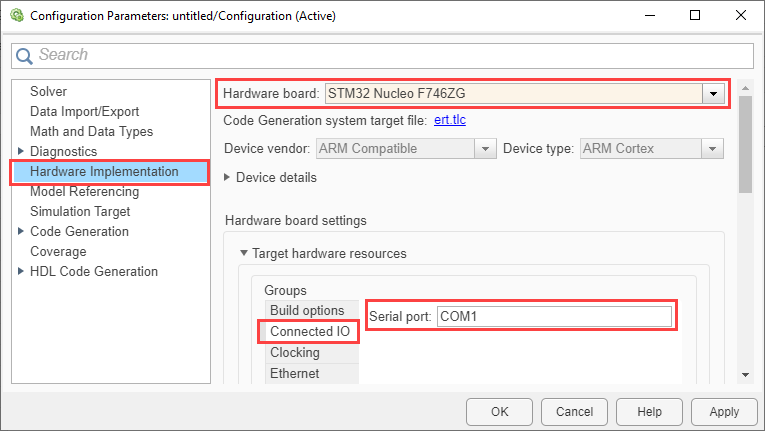The image size is (765, 431).
Task: Expand the HDL Code Generation node
Action: coord(21,272)
